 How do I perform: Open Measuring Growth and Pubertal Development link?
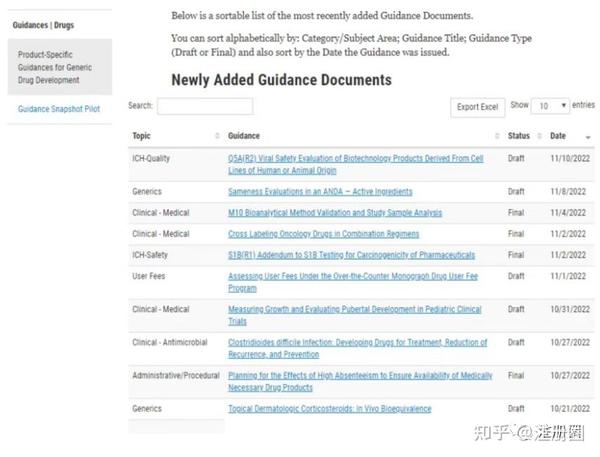pos(355,315)
